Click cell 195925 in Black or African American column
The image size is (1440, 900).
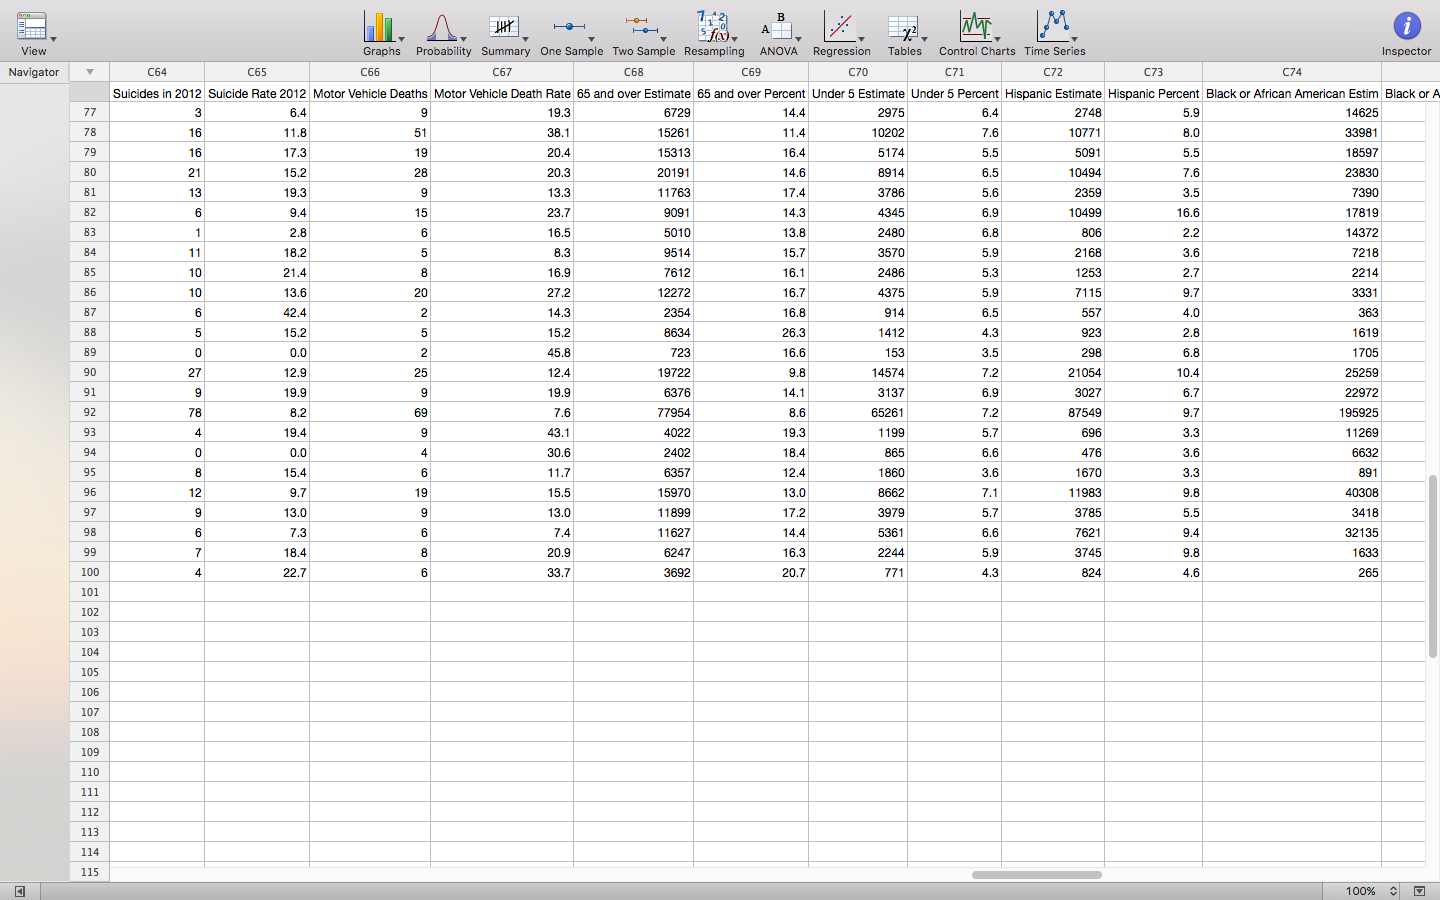[x=1292, y=412]
